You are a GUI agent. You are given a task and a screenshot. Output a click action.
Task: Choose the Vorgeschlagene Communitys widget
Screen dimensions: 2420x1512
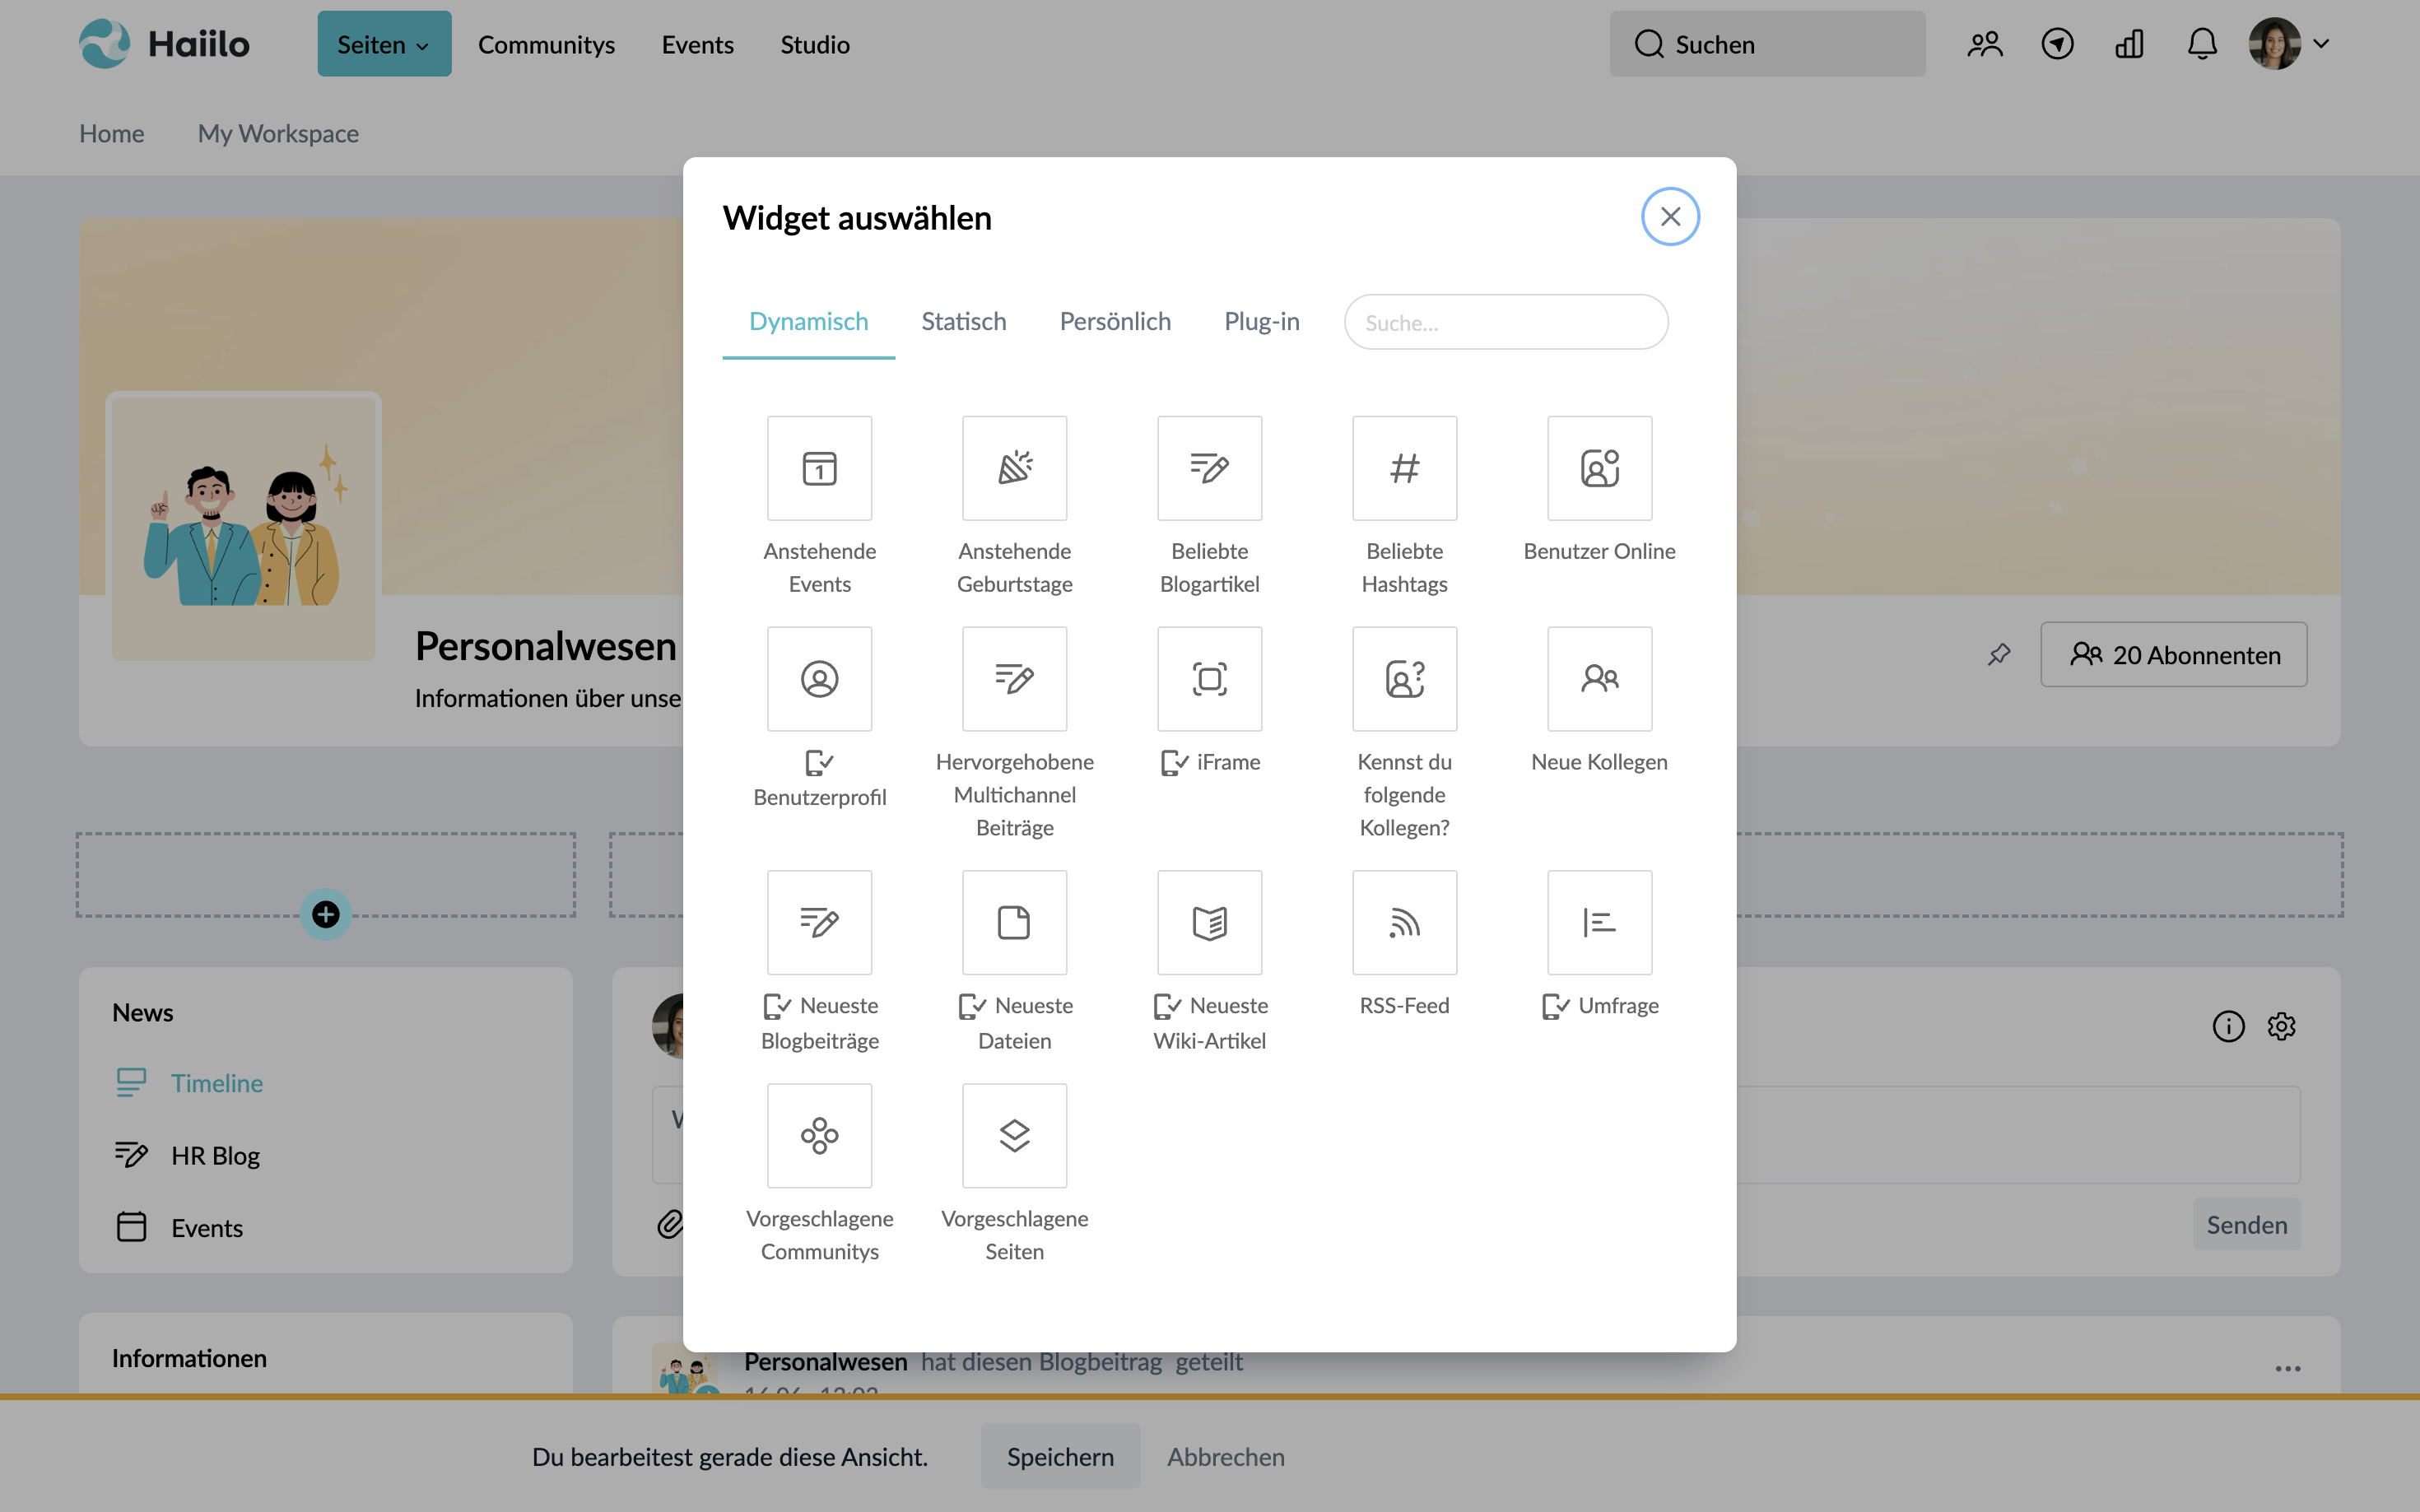coord(819,1135)
